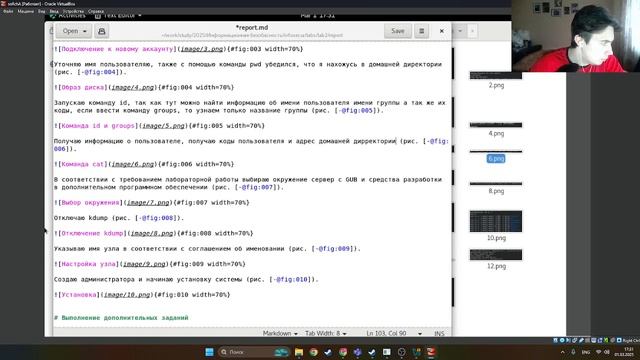The height and width of the screenshot is (360, 640).
Task: Open the Text Editor app menu in GNOME bar
Action: (118, 16)
